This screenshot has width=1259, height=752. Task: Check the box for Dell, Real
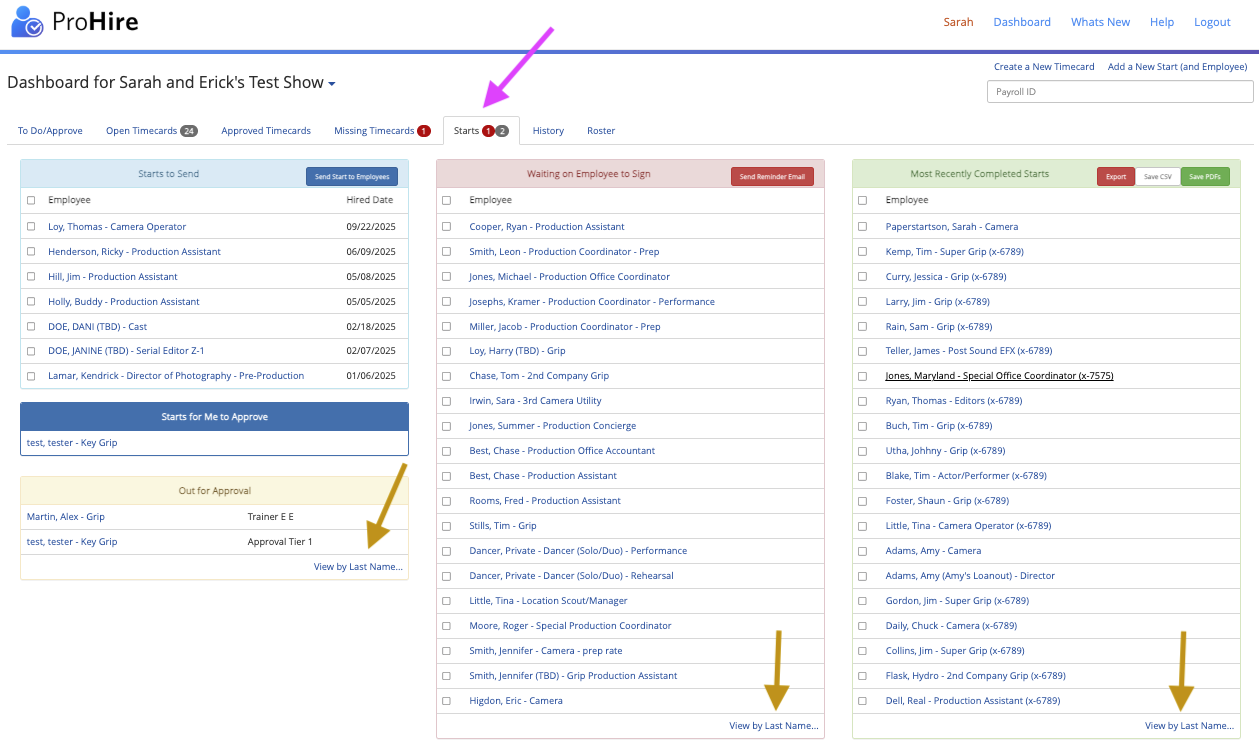tap(863, 701)
